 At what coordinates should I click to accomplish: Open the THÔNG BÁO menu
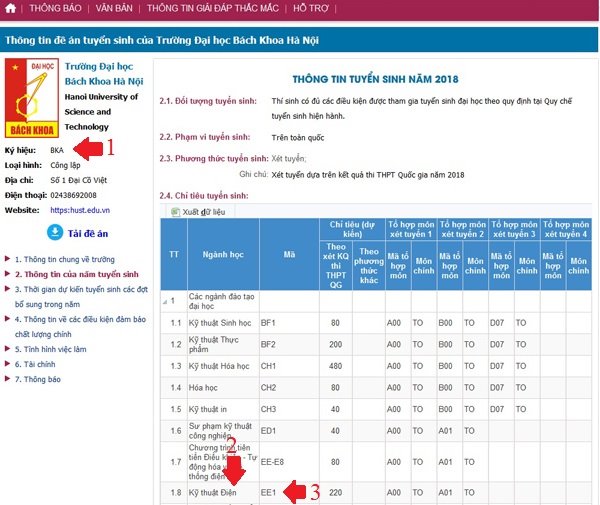coord(55,9)
